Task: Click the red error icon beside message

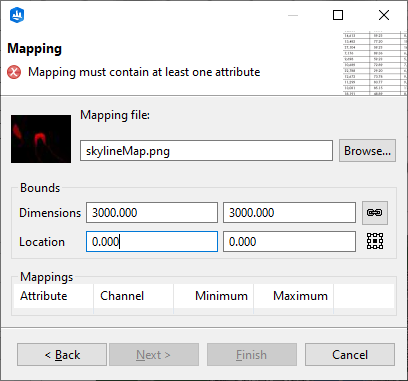Action: tap(14, 72)
